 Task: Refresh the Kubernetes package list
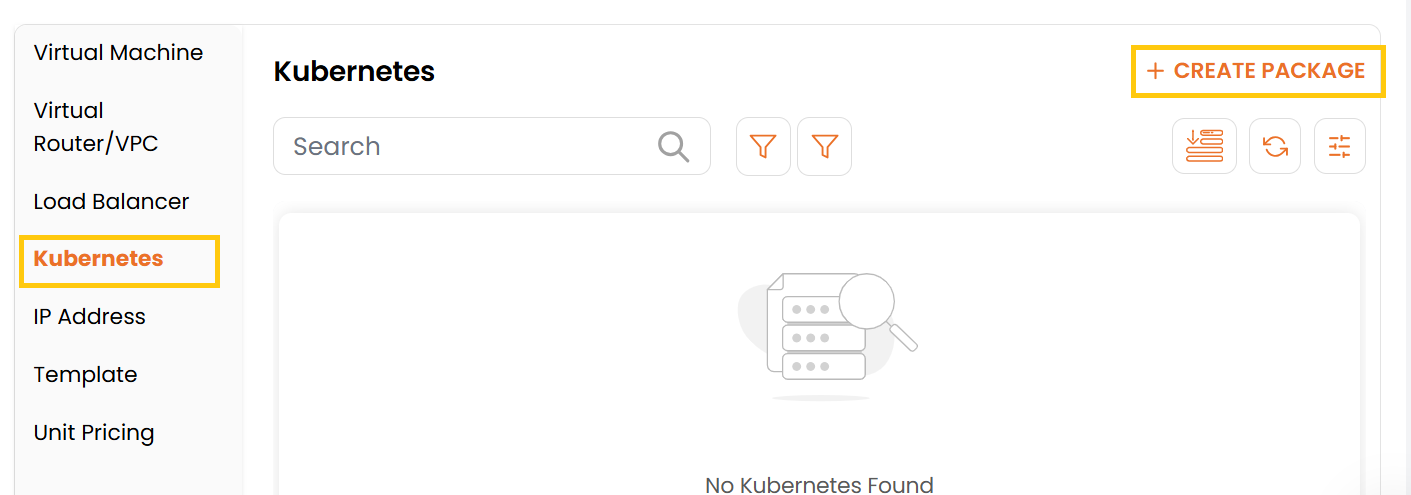coord(1275,147)
